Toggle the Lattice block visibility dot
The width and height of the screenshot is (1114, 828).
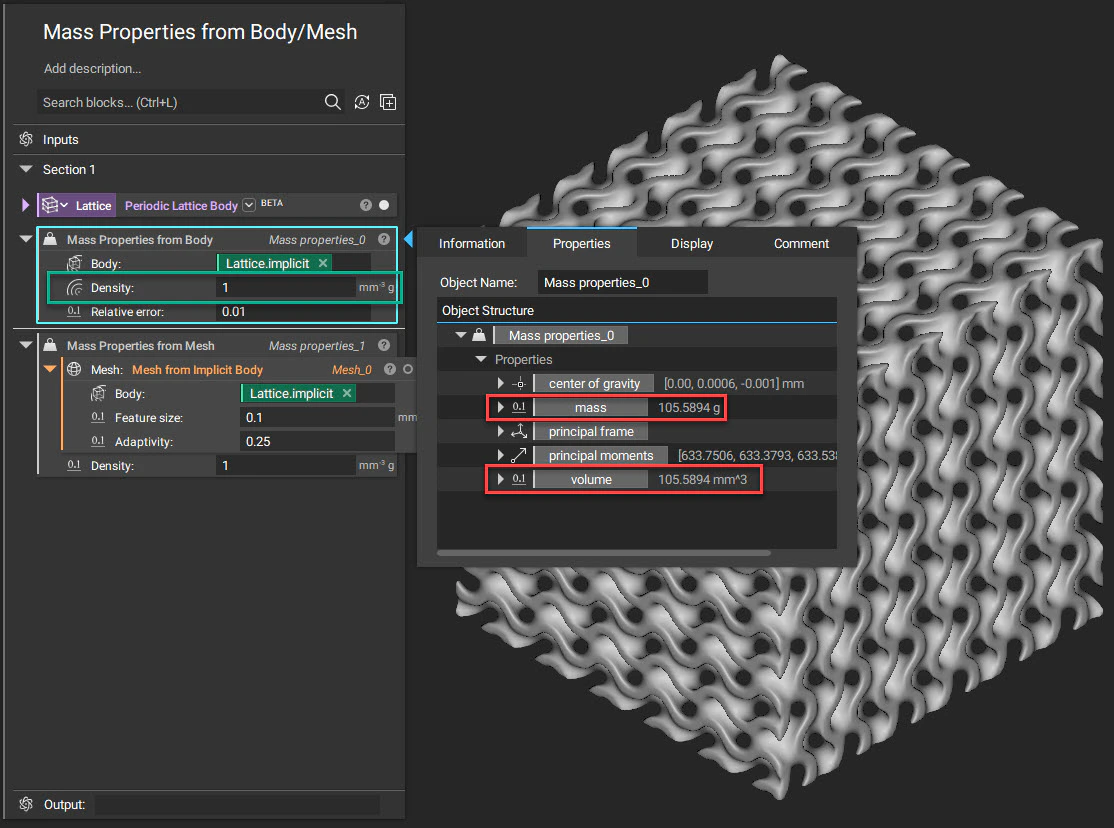coord(384,205)
